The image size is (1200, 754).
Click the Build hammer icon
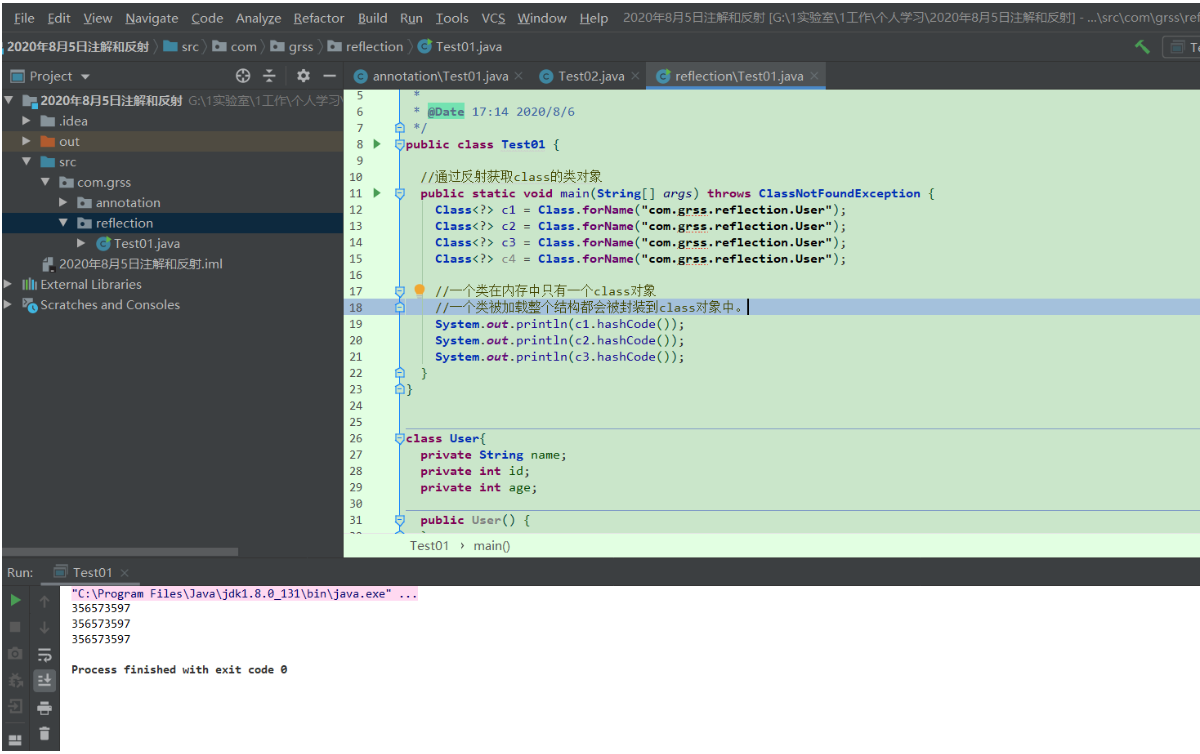point(1142,47)
